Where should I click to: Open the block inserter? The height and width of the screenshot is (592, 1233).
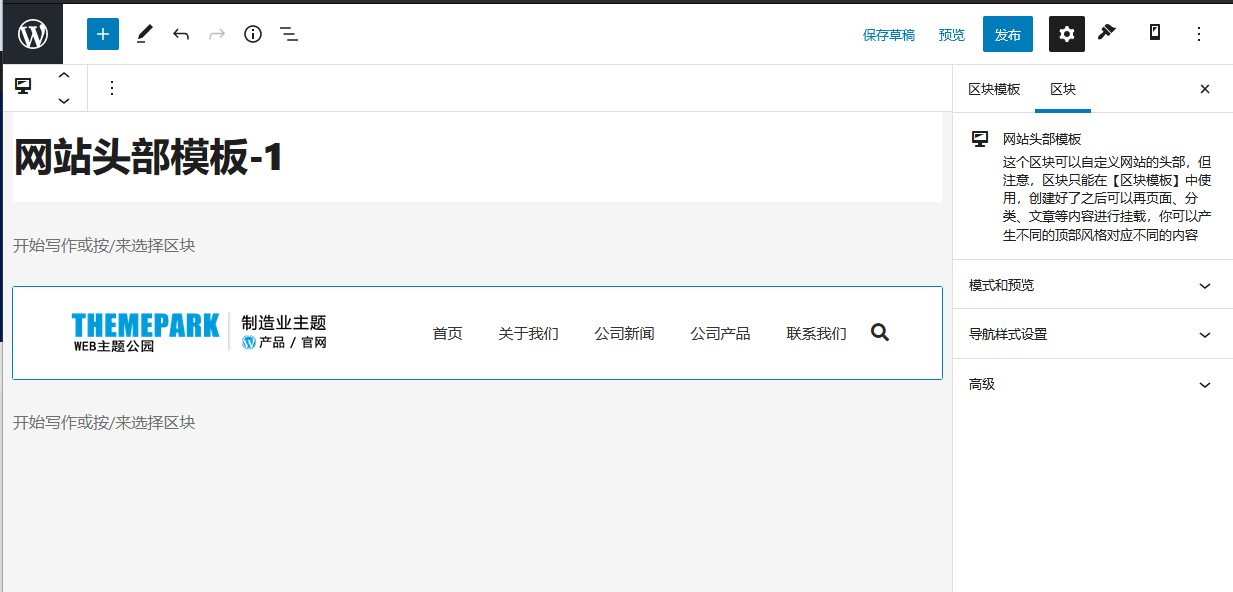(x=102, y=33)
